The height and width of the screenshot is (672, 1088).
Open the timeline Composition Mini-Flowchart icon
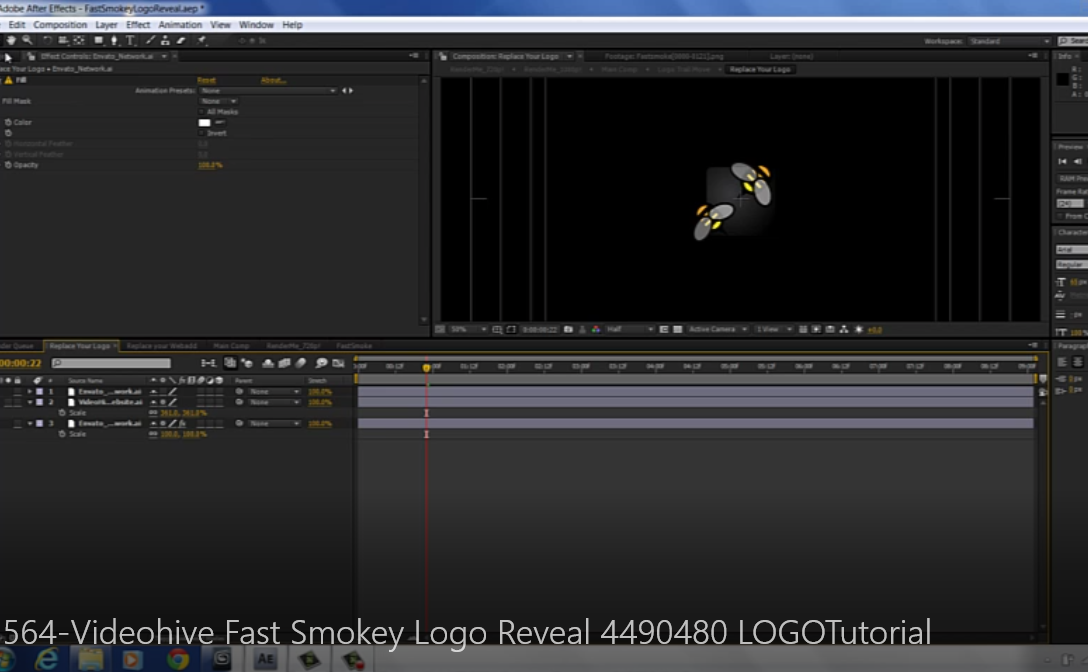(208, 363)
